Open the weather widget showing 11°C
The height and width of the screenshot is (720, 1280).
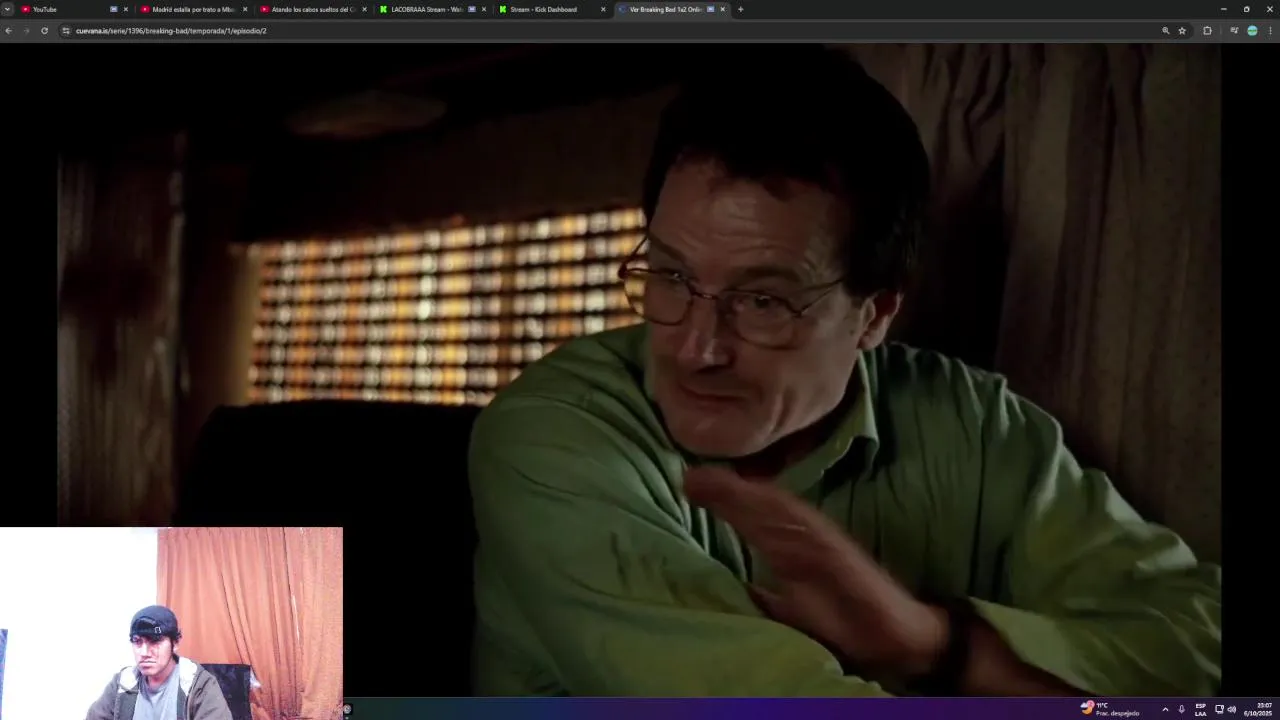pyautogui.click(x=1110, y=709)
